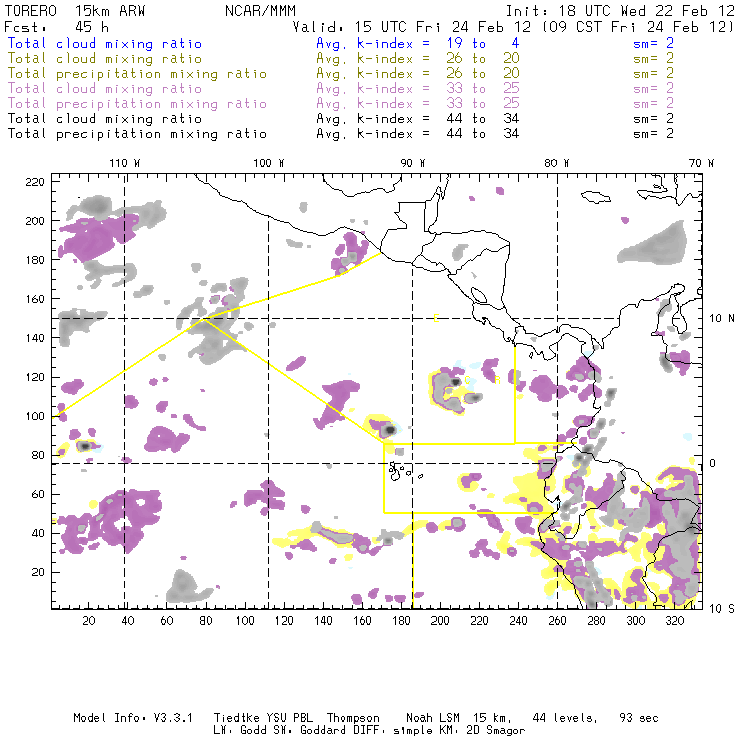Click the TORERO 15km ARW title text
The width and height of the screenshot is (740, 740).
coord(76,8)
